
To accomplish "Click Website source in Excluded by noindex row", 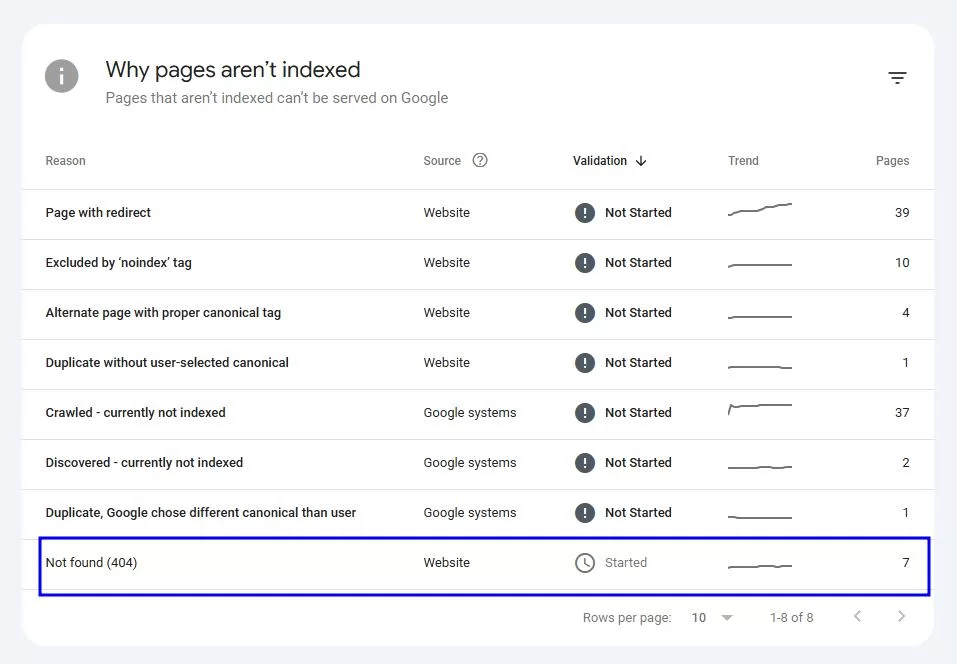I will 446,262.
